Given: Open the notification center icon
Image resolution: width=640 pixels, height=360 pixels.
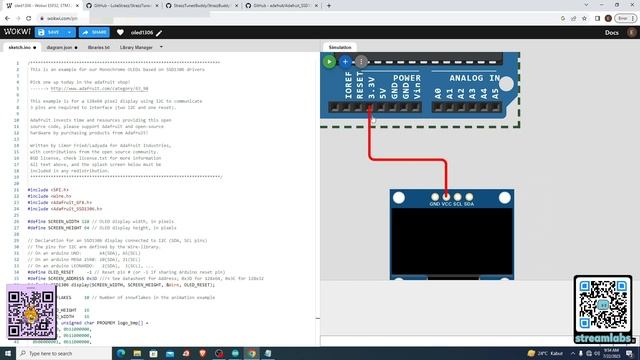Looking at the screenshot, I should 630,353.
